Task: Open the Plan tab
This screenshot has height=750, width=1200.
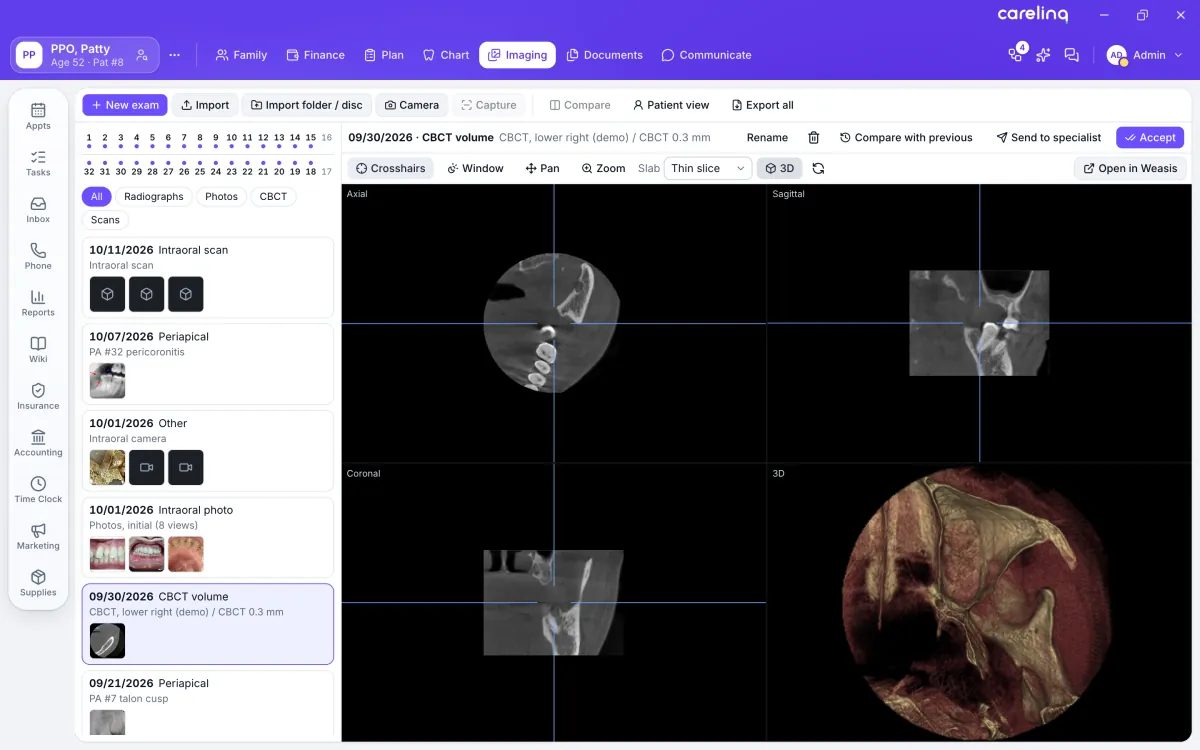Action: click(x=384, y=55)
